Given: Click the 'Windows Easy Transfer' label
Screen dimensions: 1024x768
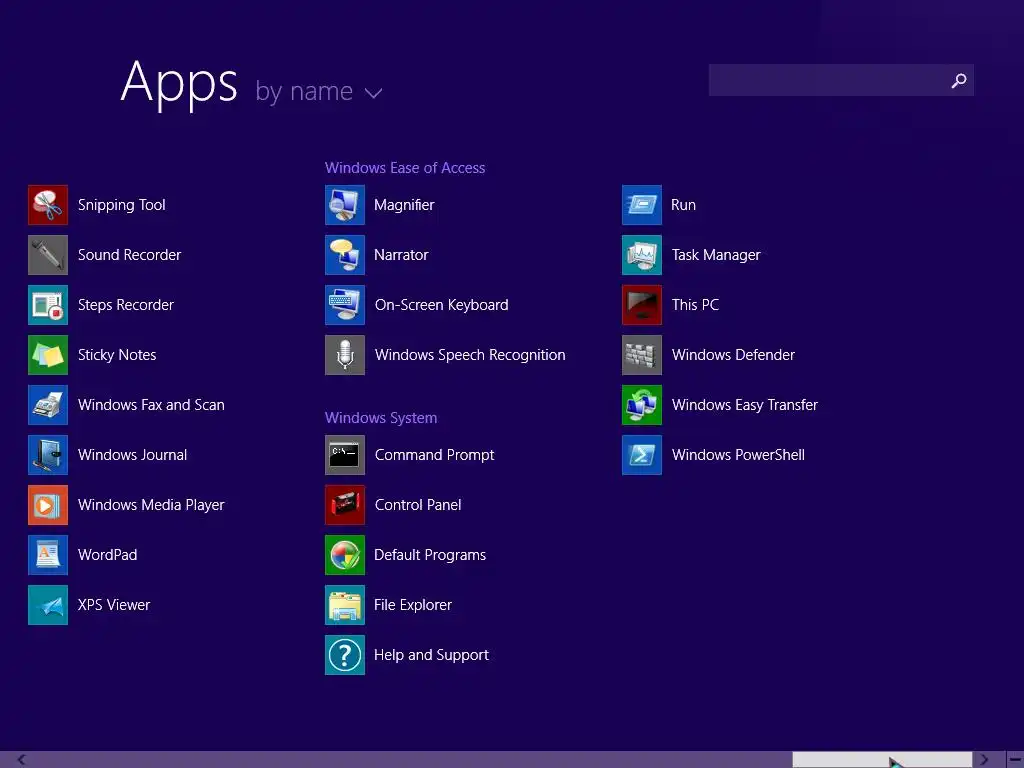Looking at the screenshot, I should (744, 405).
